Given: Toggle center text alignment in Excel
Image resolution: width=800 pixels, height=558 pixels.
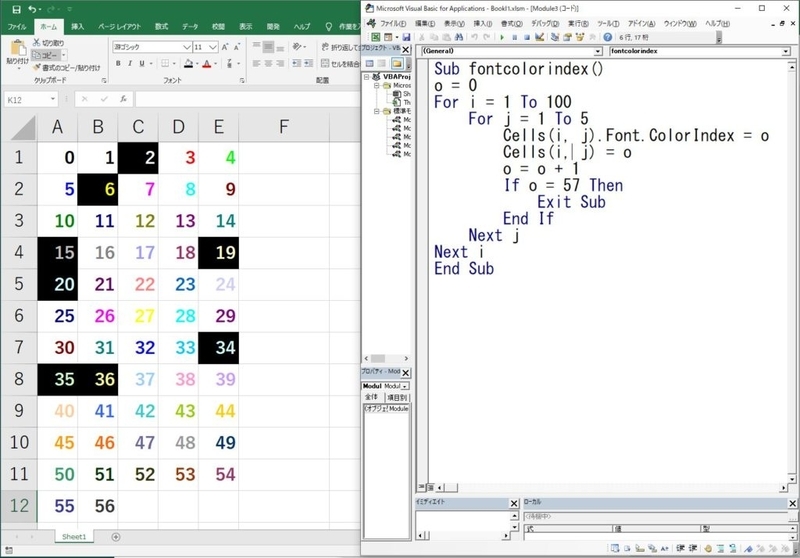Looking at the screenshot, I should (x=268, y=63).
